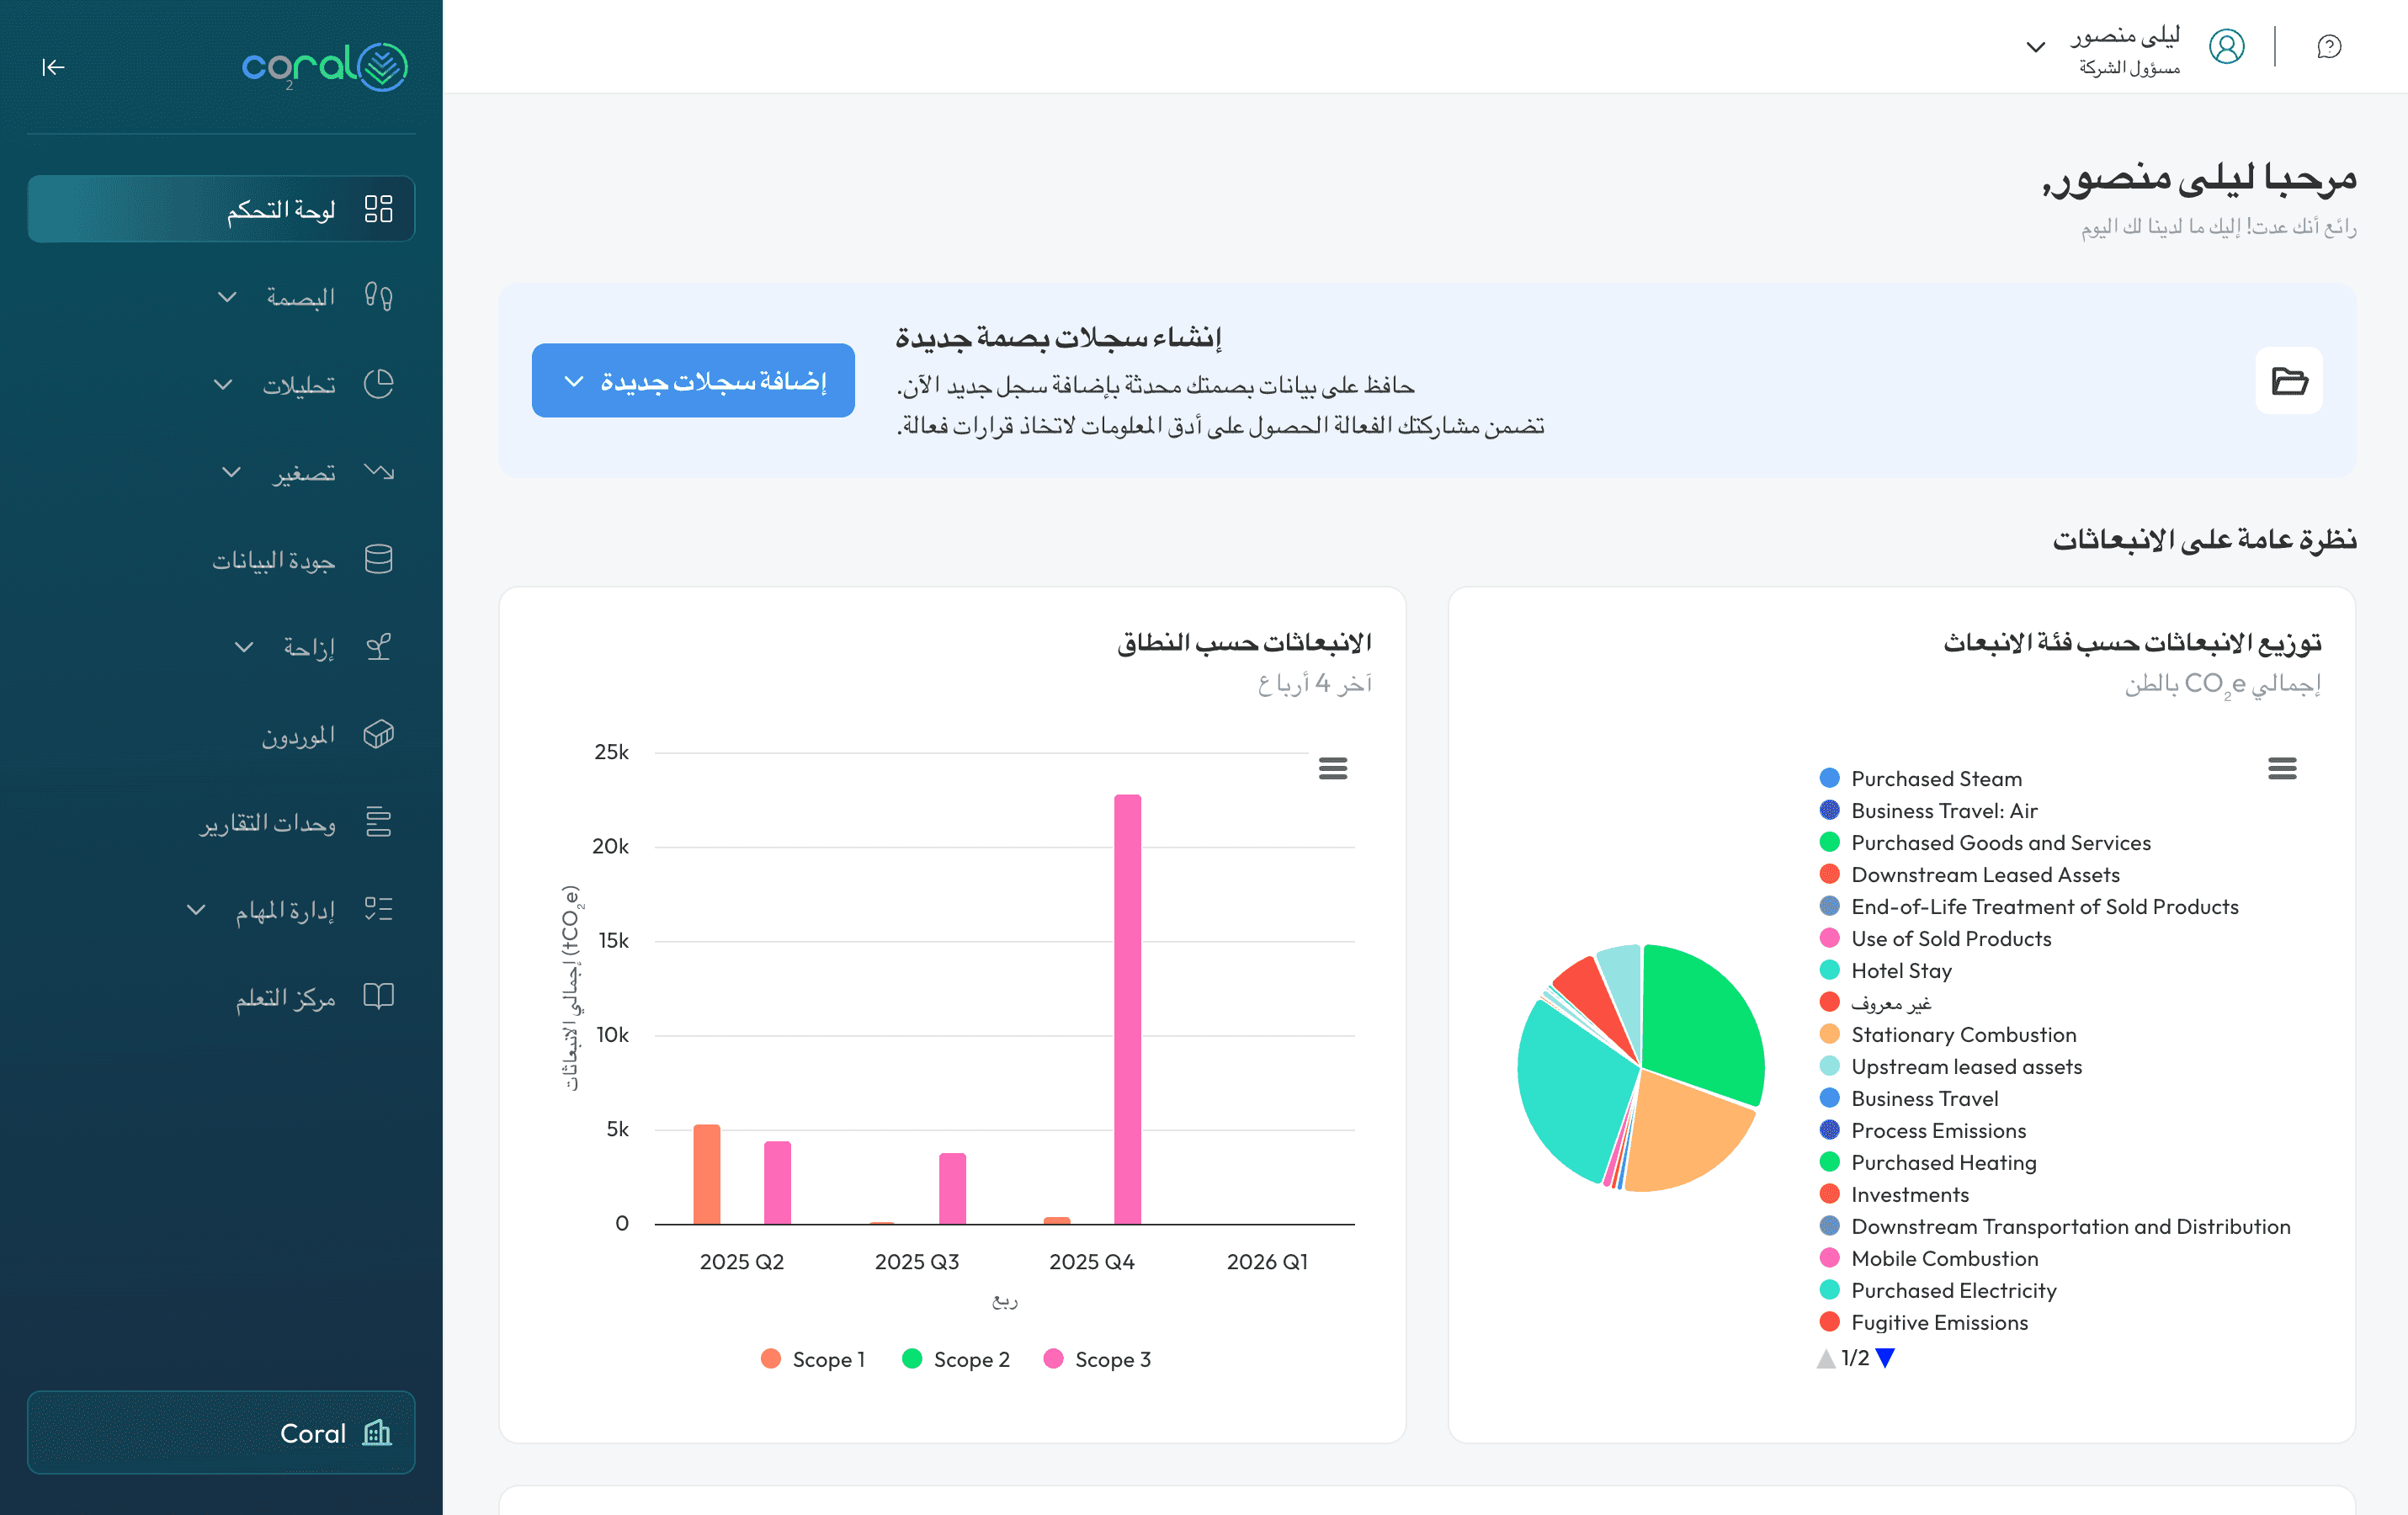Open the pie chart hamburger export menu
Image resolution: width=2408 pixels, height=1515 pixels.
point(2283,768)
